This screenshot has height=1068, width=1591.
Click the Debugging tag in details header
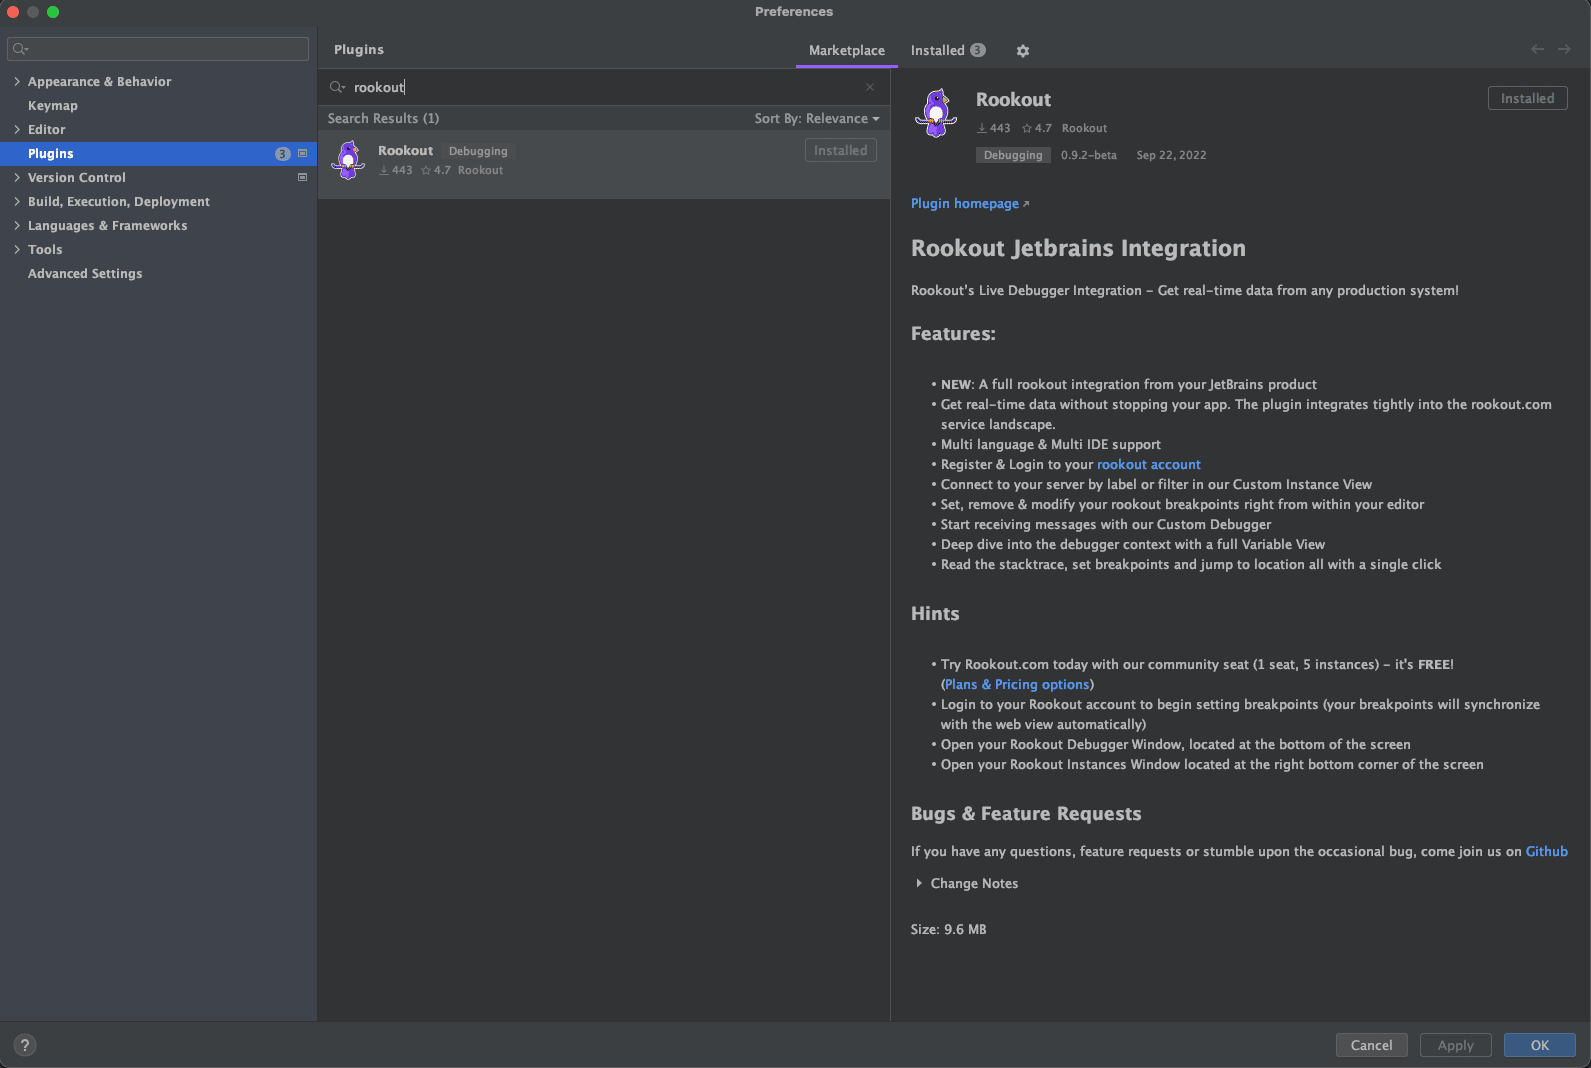[x=1013, y=155]
